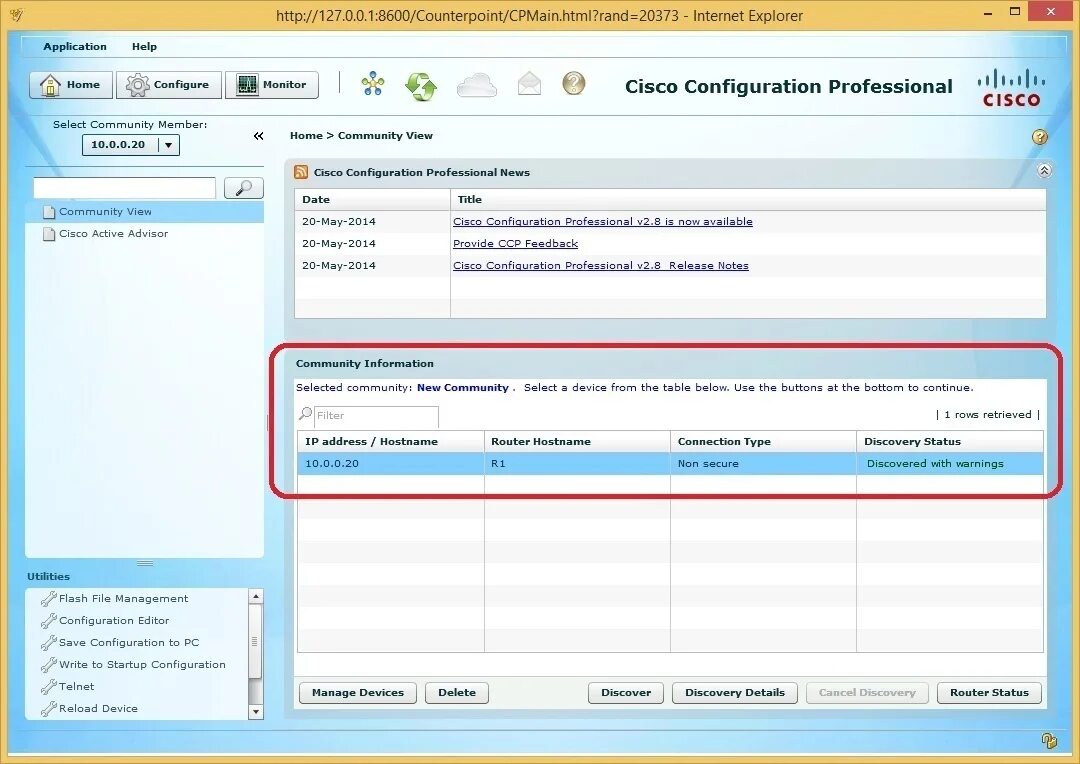Click the Utilities panel splitter grip
Viewport: 1080px width, 764px height.
pos(145,563)
